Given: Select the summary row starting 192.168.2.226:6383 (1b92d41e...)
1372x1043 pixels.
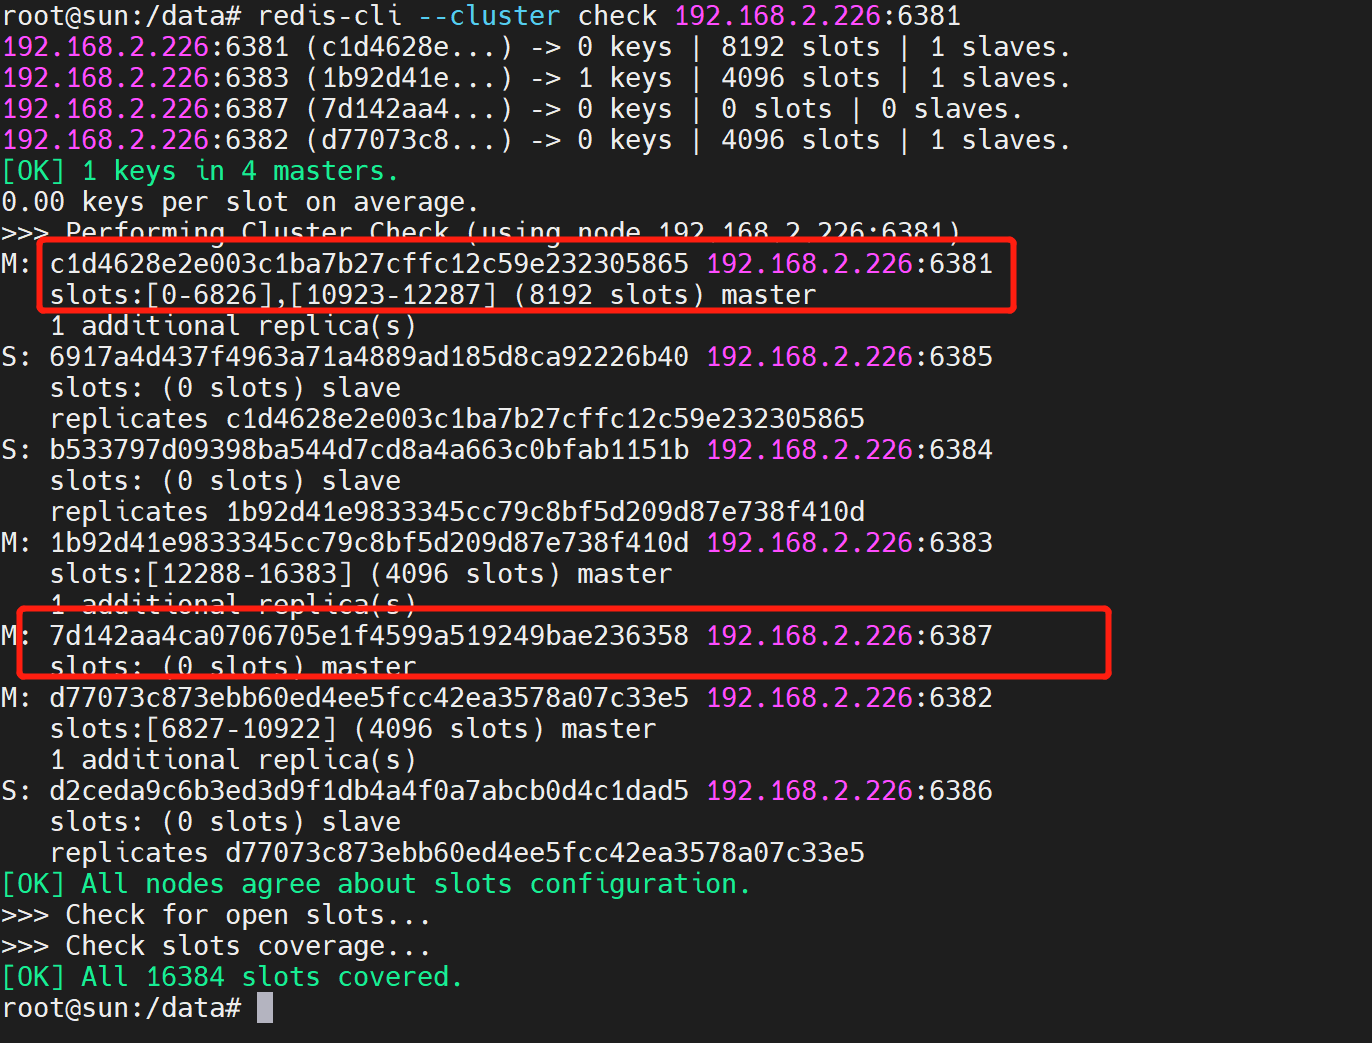Looking at the screenshot, I should [536, 78].
